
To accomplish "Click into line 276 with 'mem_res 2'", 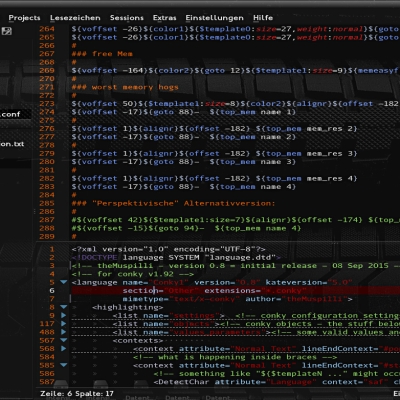I will pyautogui.click(x=214, y=129).
